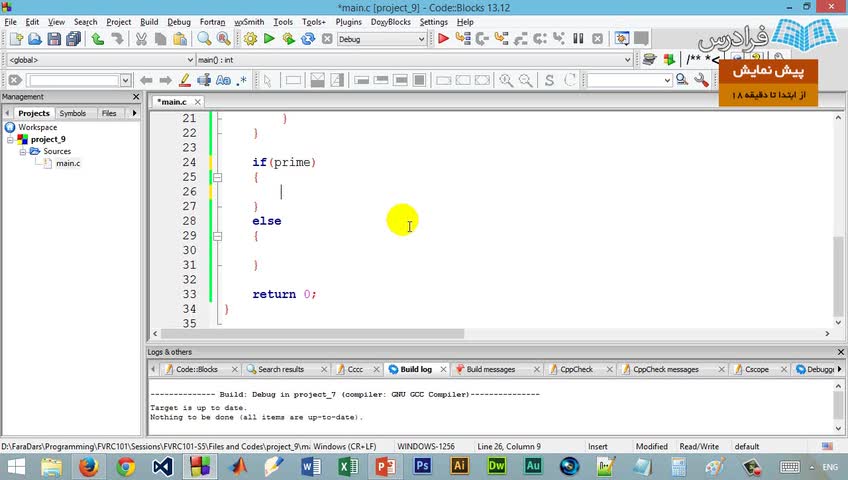Click the Run to cursor debug icon
This screenshot has height=480, width=848.
pos(463,39)
